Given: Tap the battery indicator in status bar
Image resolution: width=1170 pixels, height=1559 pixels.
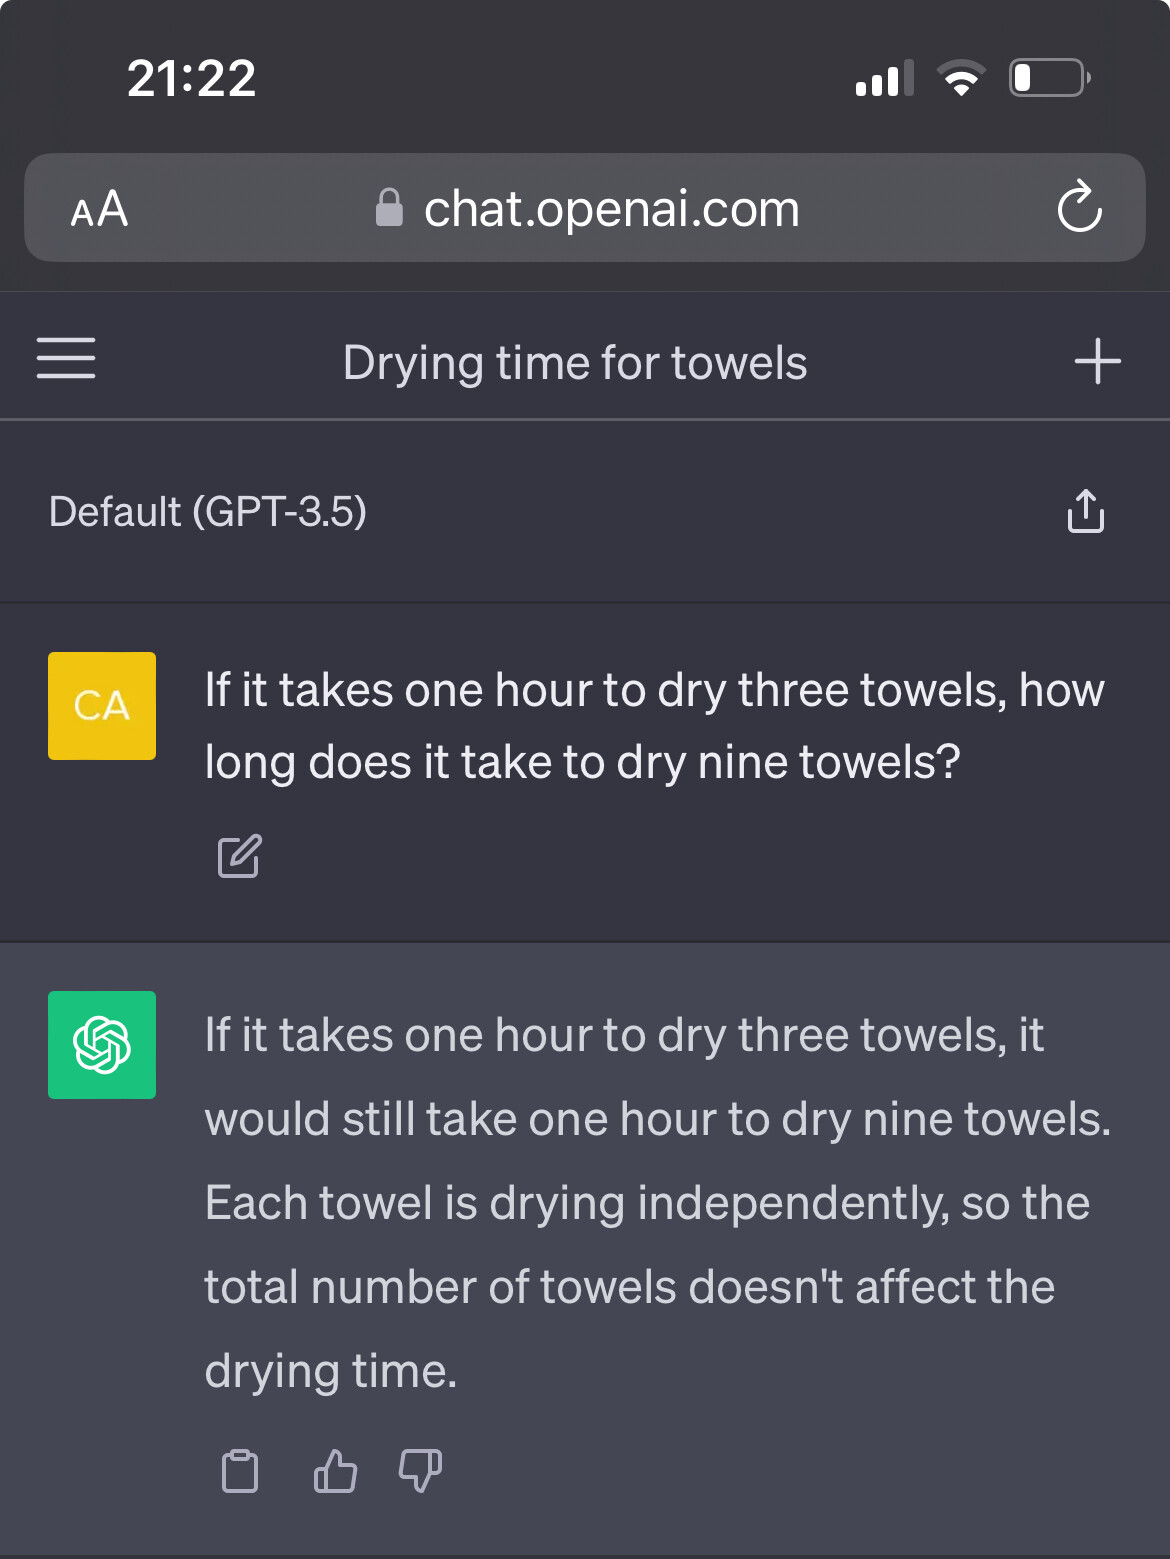Looking at the screenshot, I should click(x=1048, y=78).
